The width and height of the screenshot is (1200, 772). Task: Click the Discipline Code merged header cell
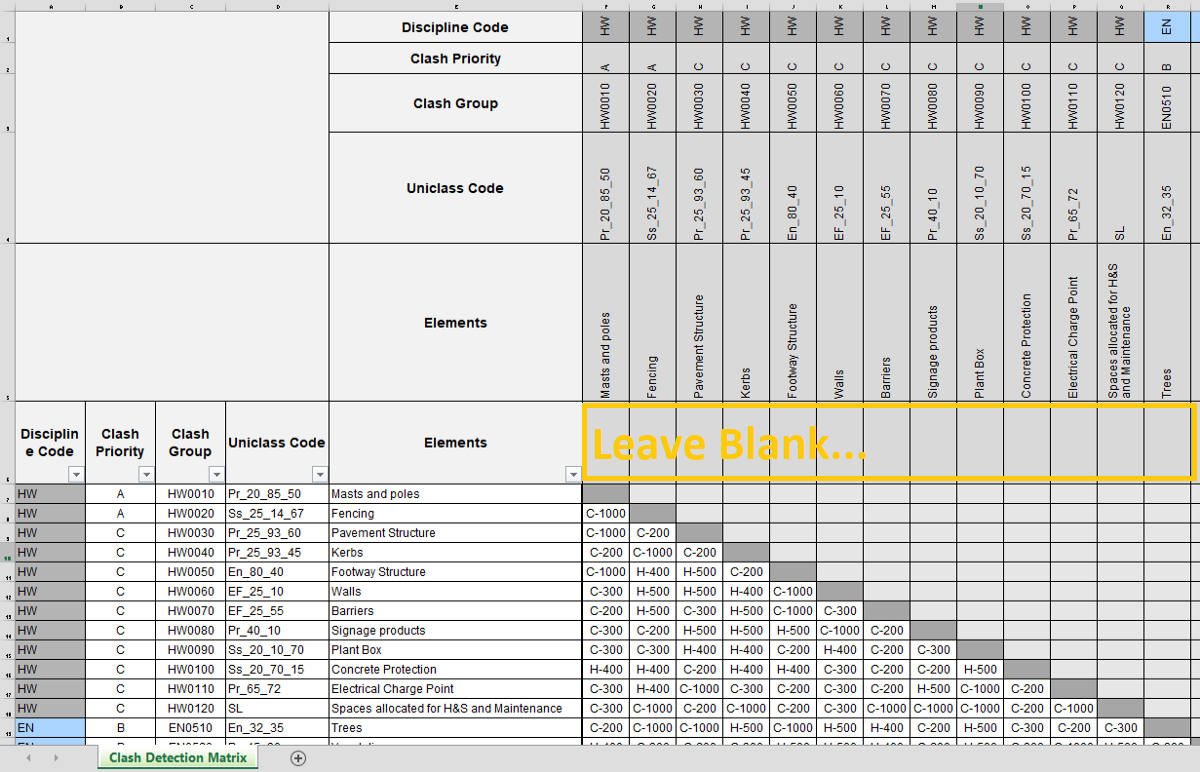[x=455, y=26]
